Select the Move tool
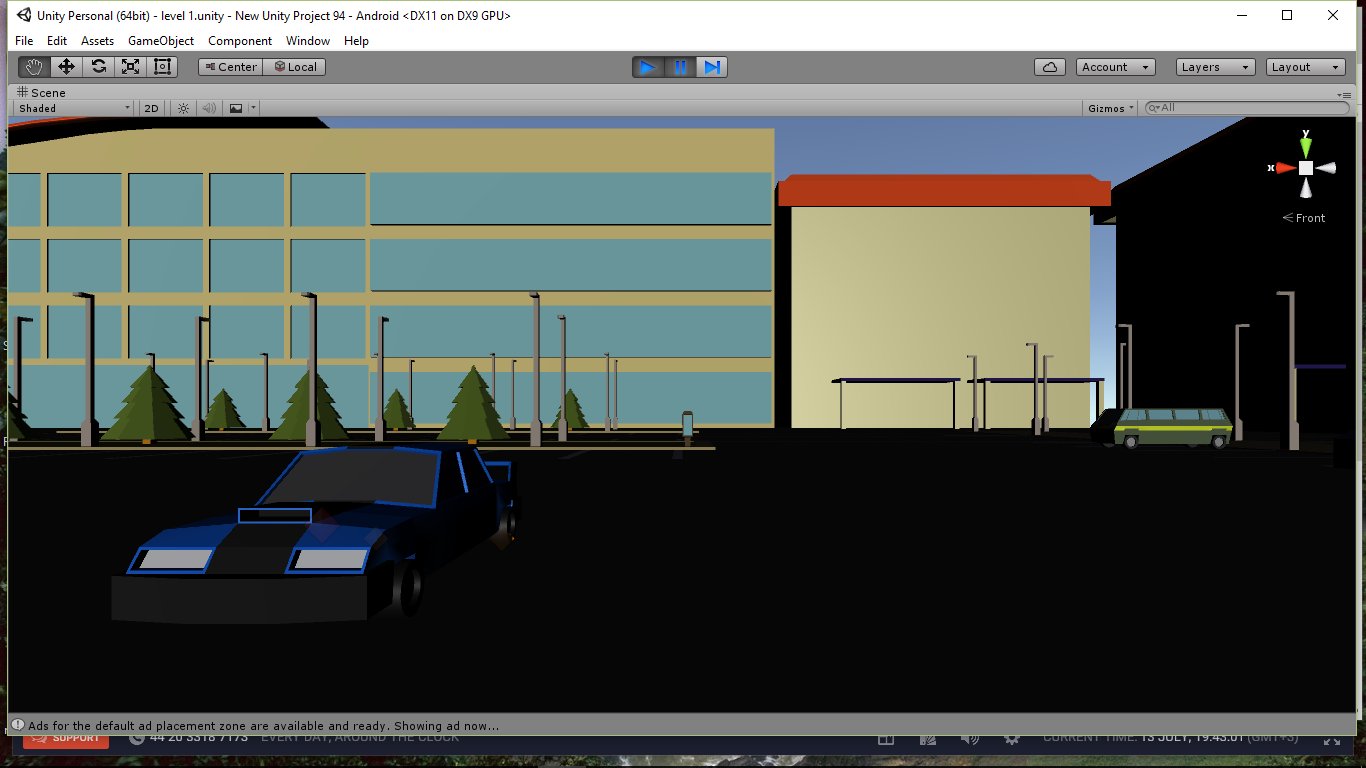The image size is (1366, 768). [x=66, y=66]
